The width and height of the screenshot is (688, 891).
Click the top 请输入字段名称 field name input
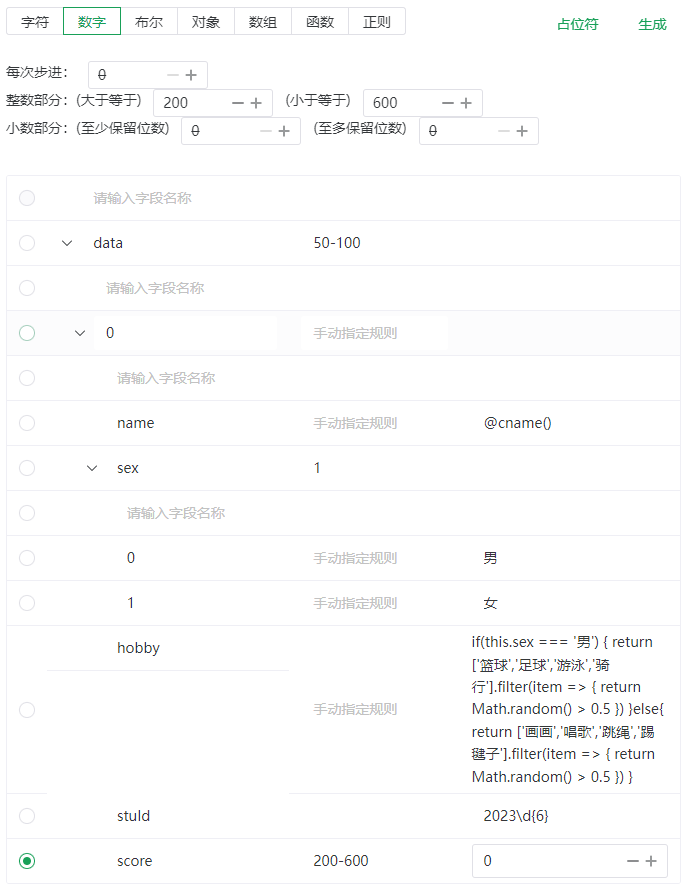[142, 198]
